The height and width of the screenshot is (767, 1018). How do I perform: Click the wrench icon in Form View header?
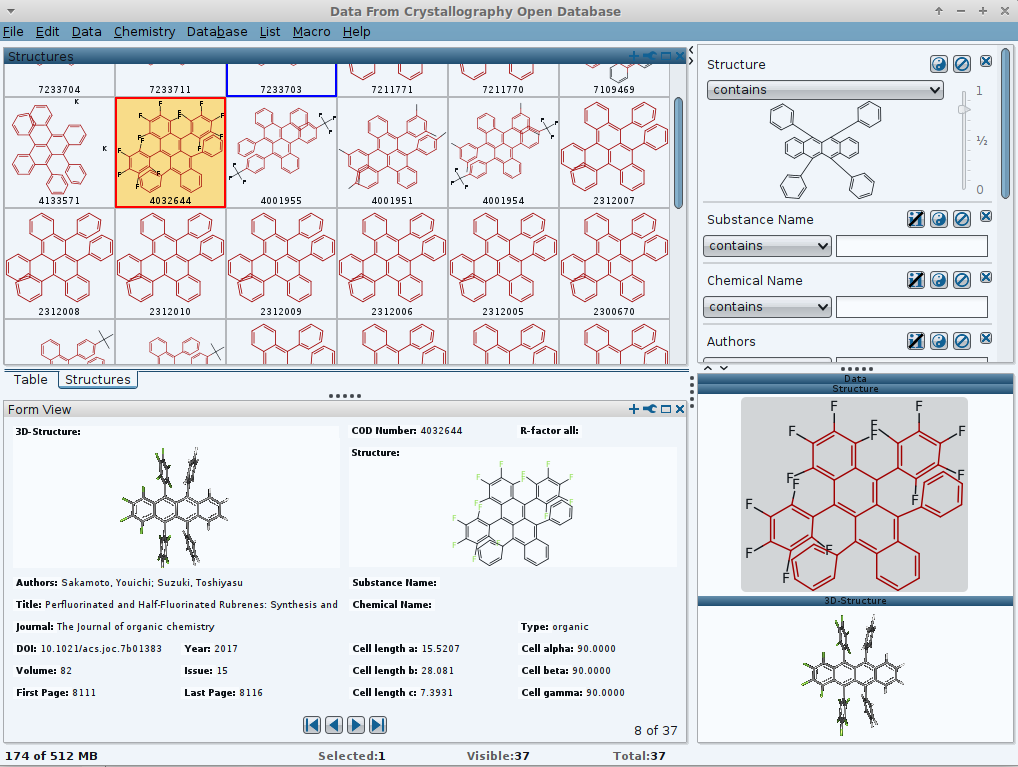[x=649, y=409]
